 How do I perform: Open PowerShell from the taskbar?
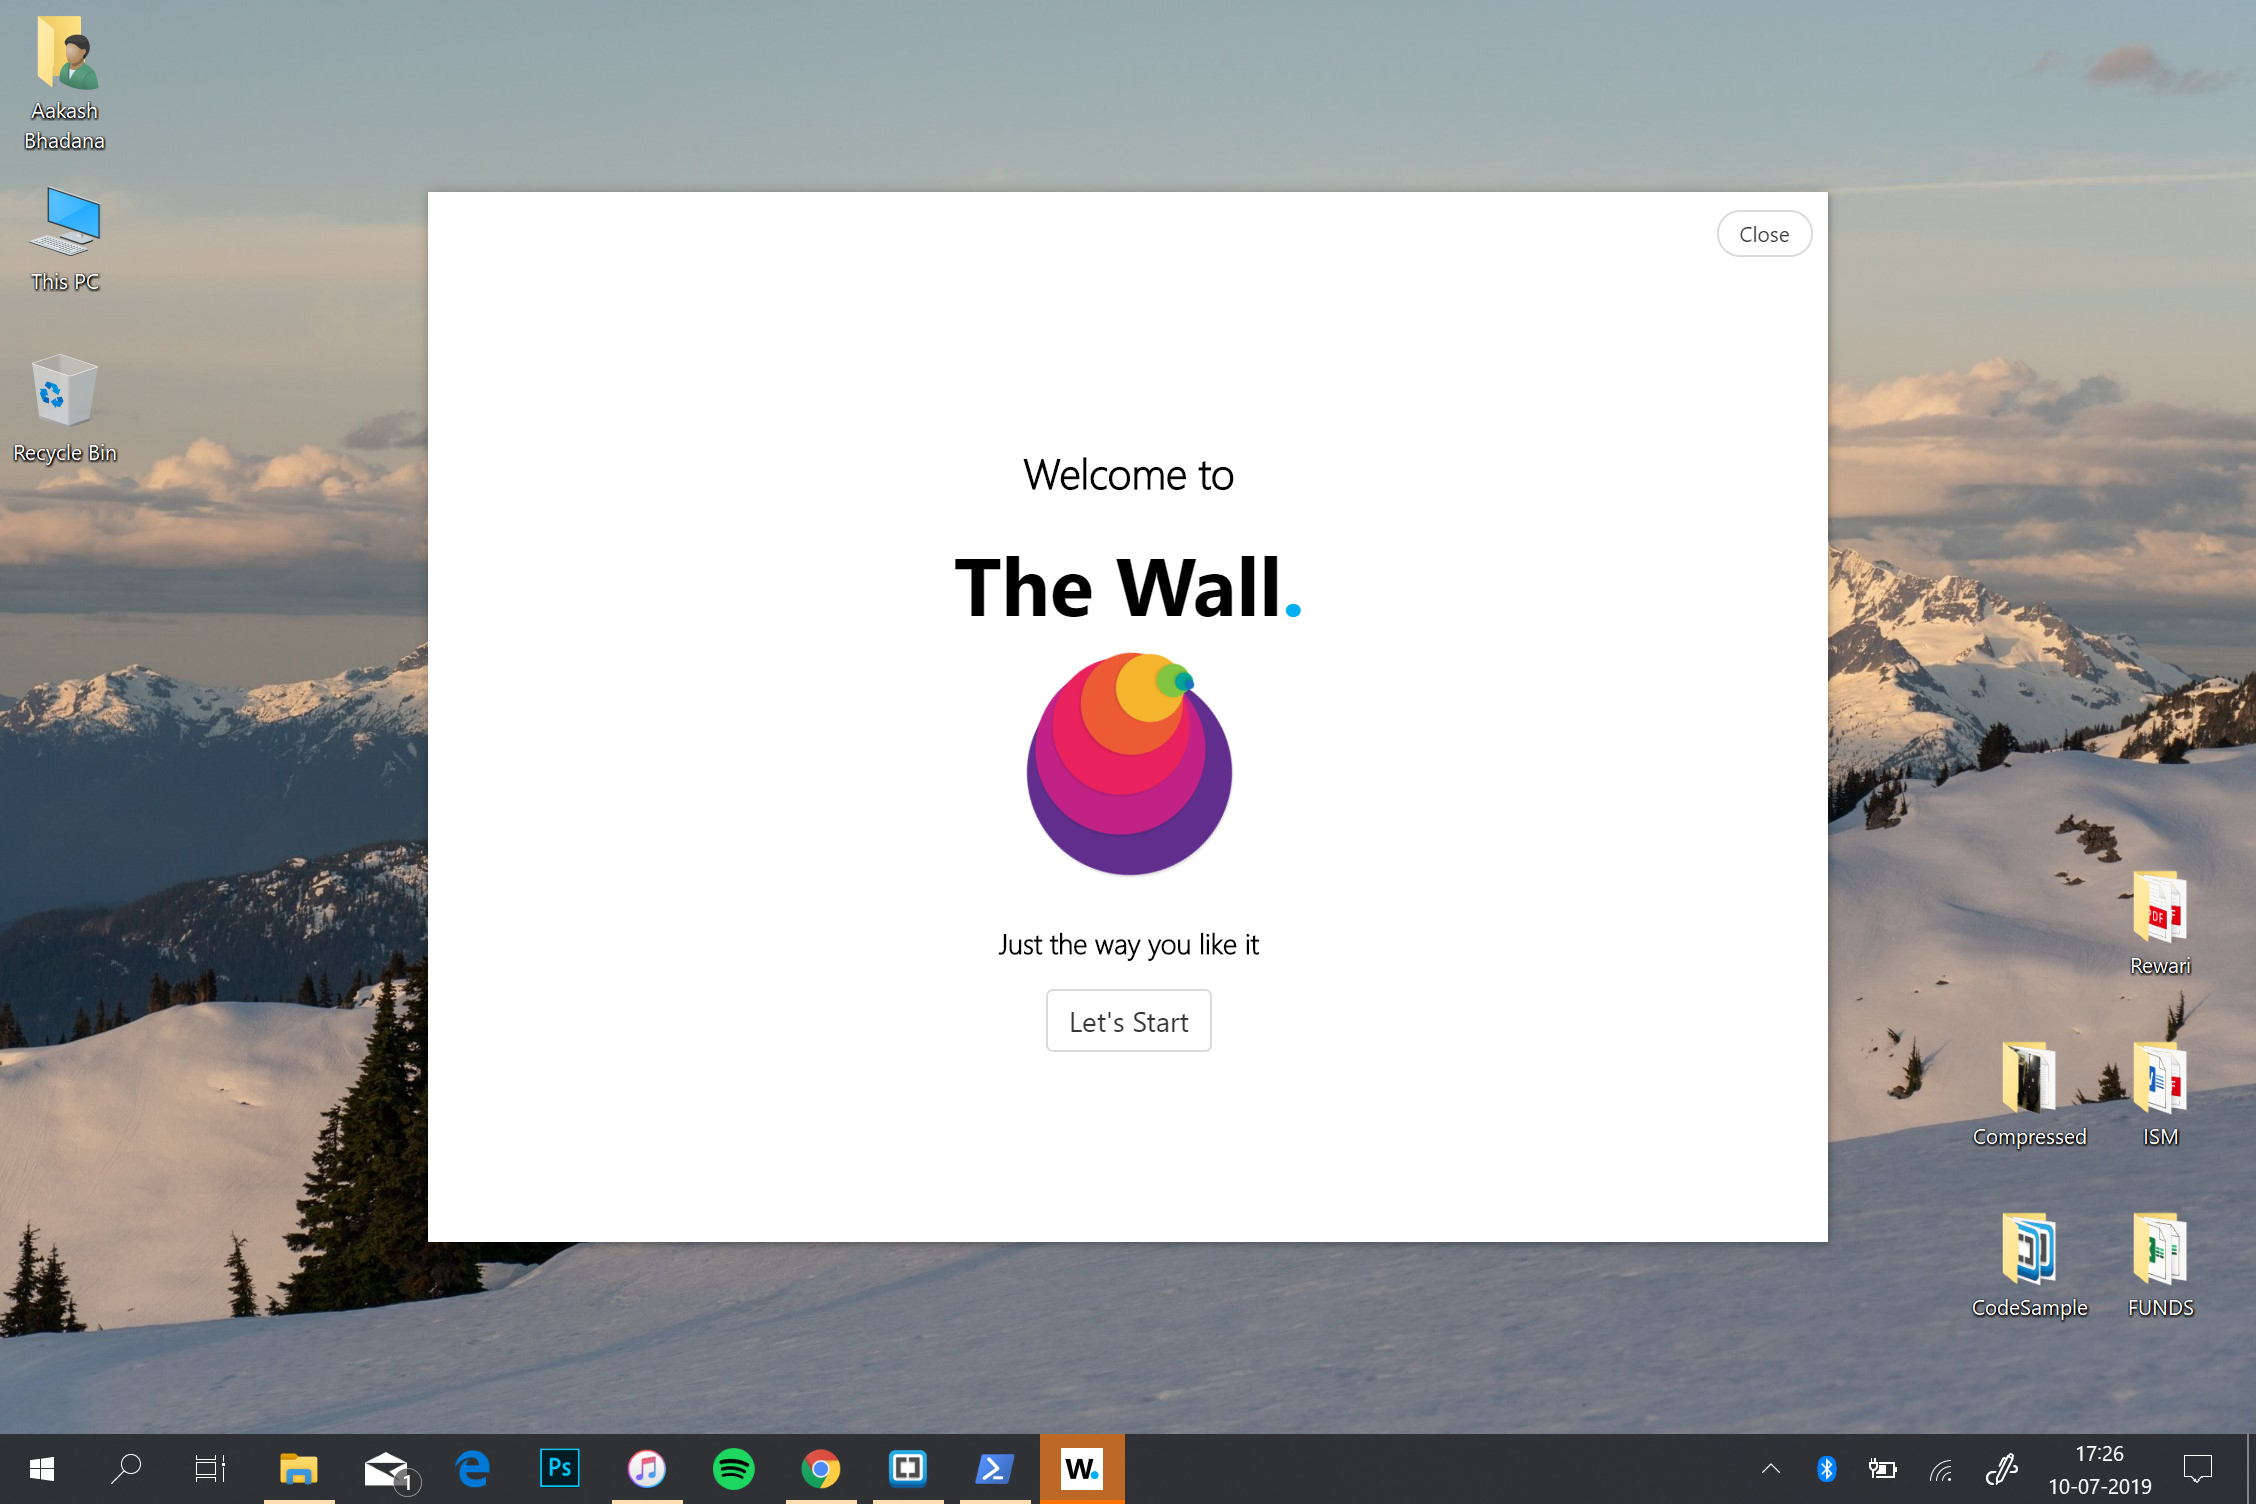pyautogui.click(x=994, y=1468)
